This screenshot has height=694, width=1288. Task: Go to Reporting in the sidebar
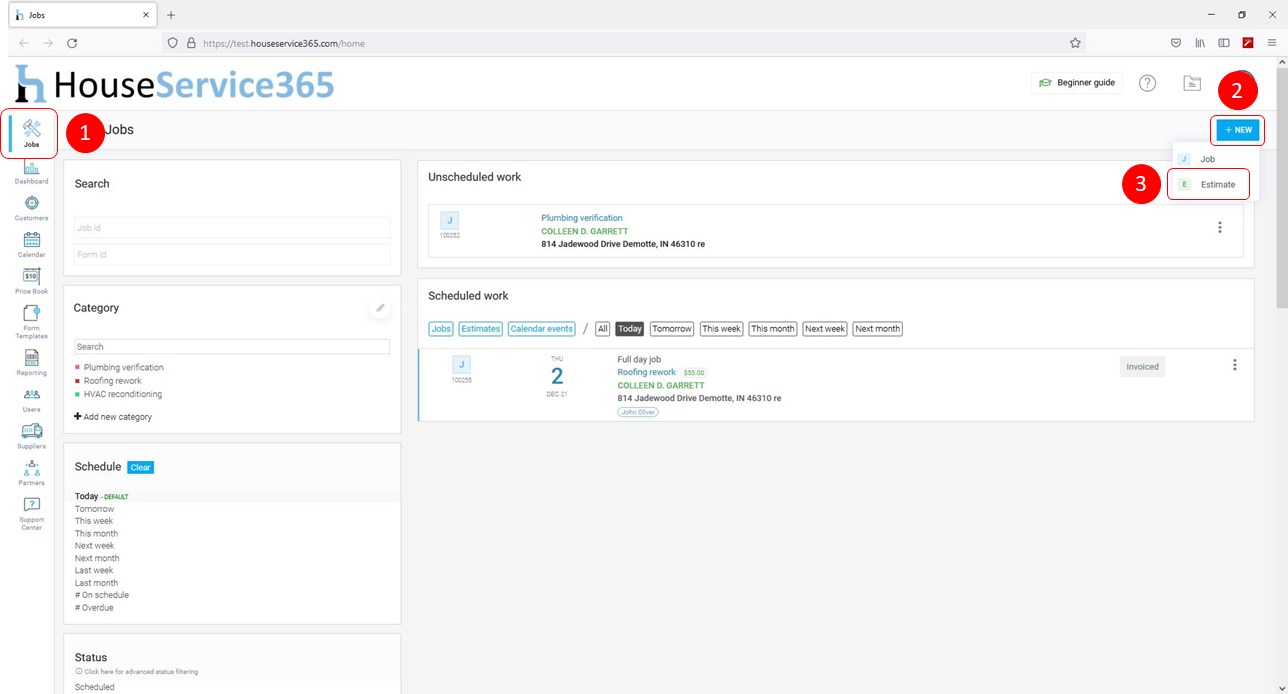click(x=32, y=362)
